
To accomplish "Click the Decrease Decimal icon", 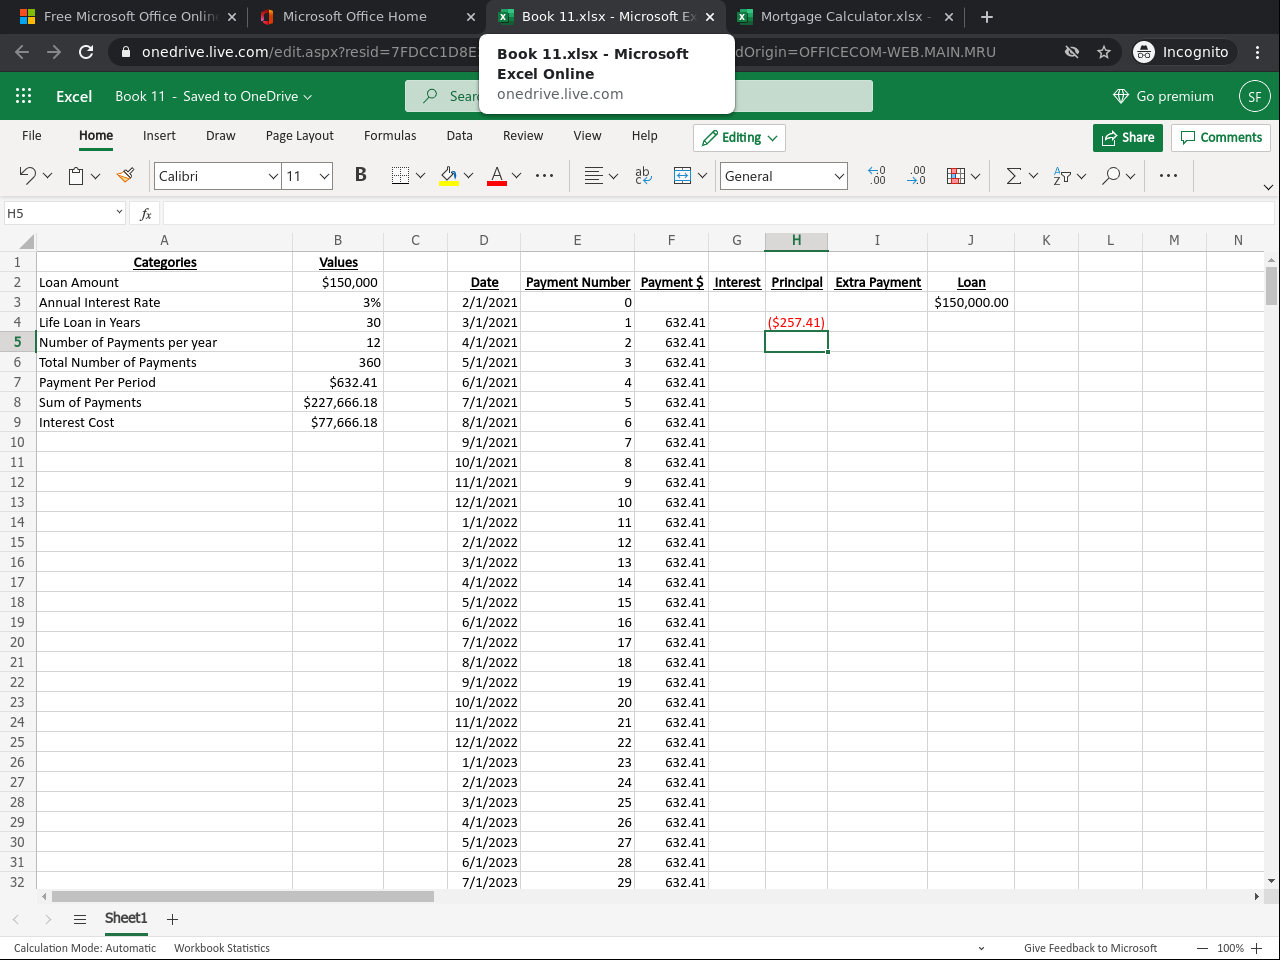I will [x=916, y=176].
